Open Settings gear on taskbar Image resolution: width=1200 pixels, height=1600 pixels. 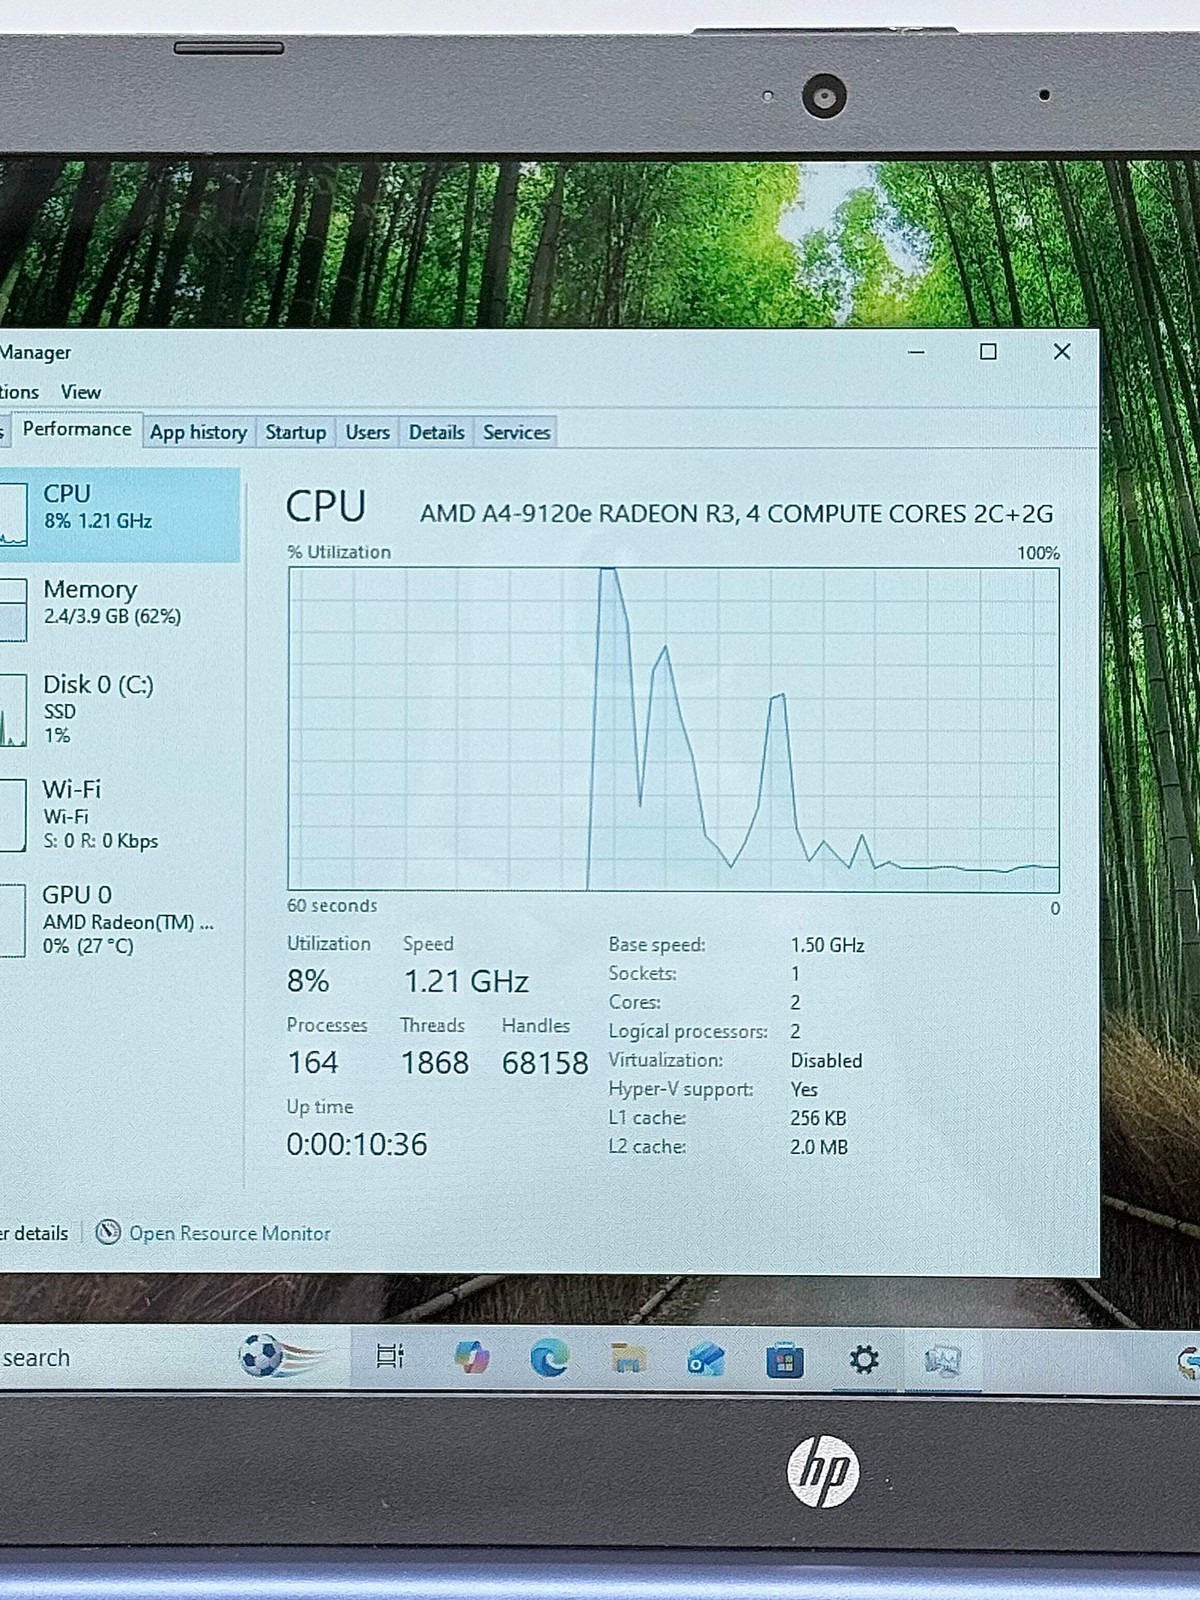(x=863, y=1359)
